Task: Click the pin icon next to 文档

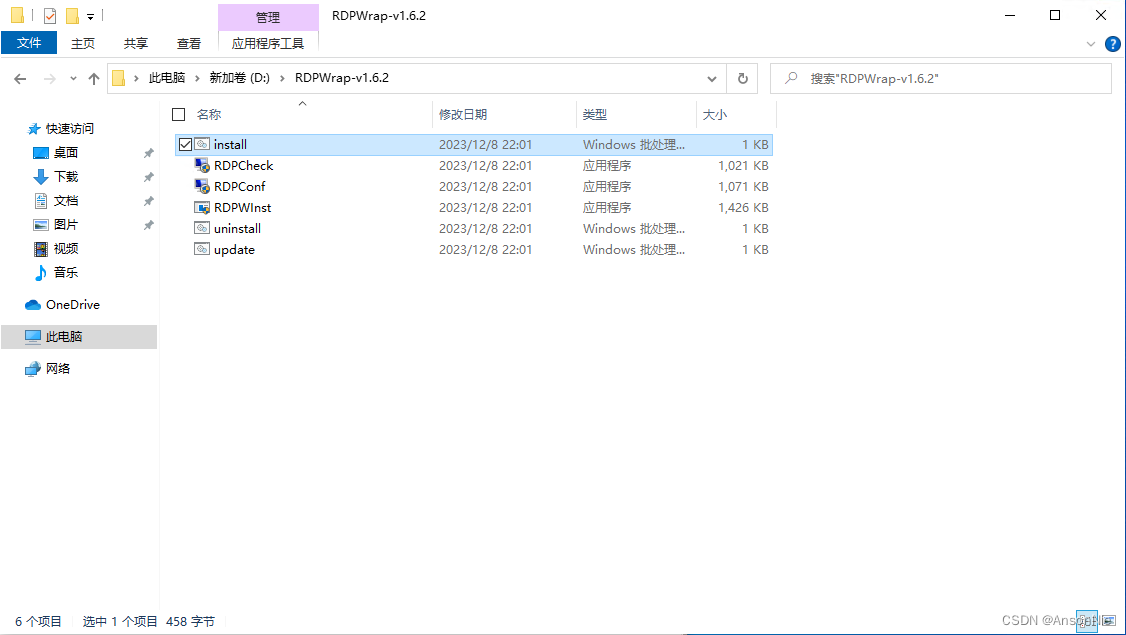Action: (x=149, y=201)
